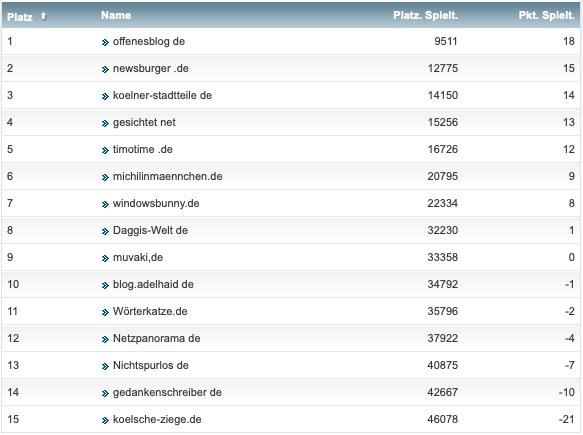This screenshot has width=583, height=435.
Task: Open the muvaki,de link
Action: [138, 257]
